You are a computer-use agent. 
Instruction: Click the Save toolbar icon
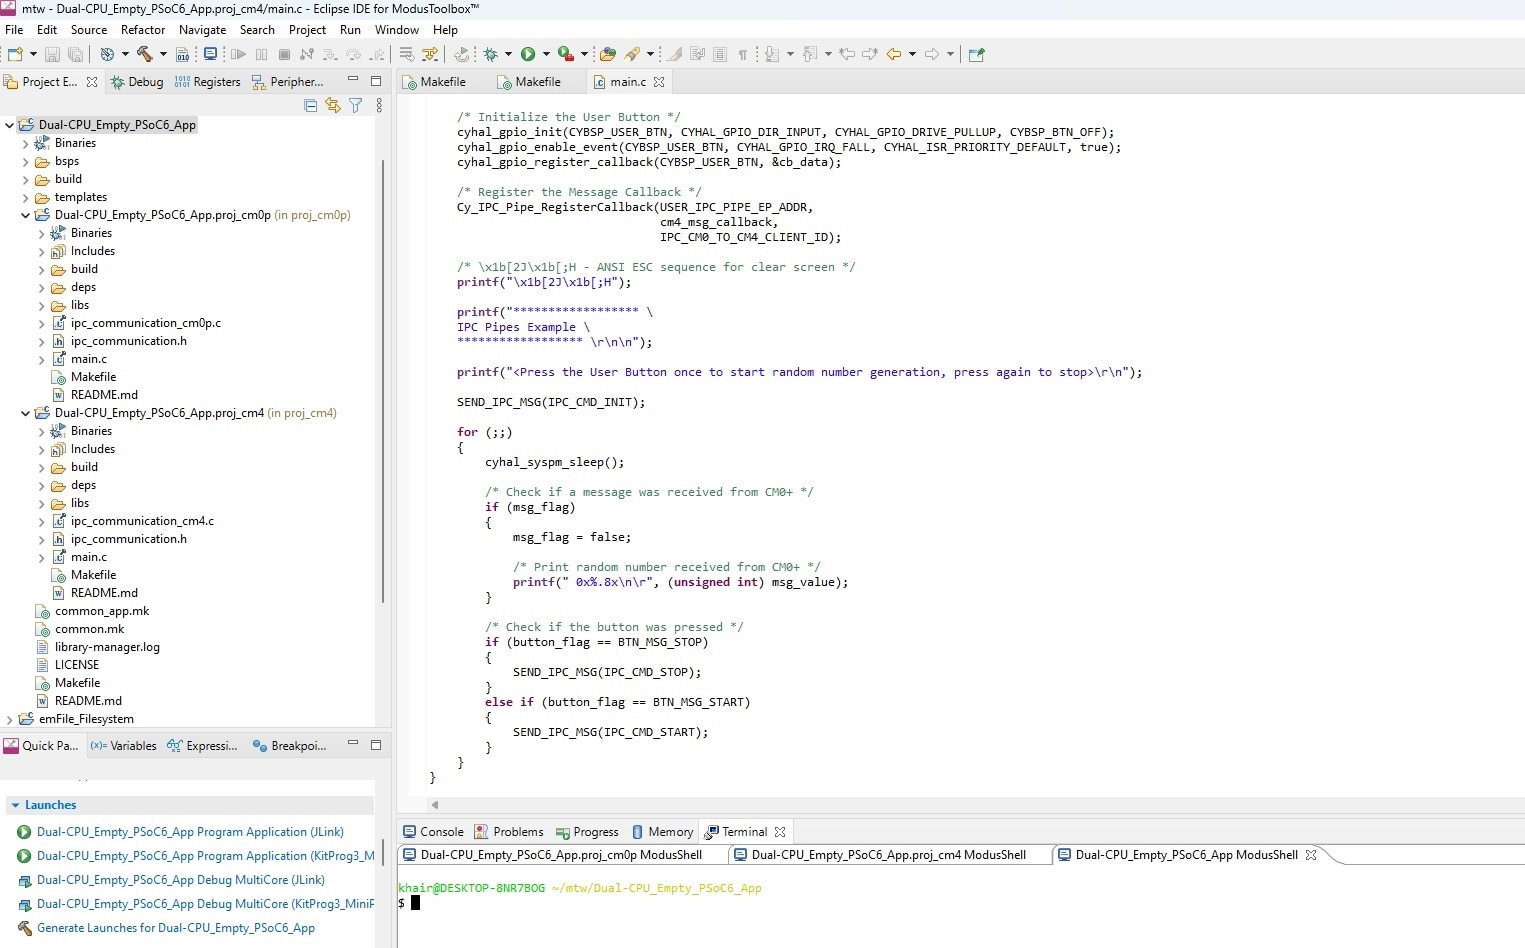(x=52, y=54)
